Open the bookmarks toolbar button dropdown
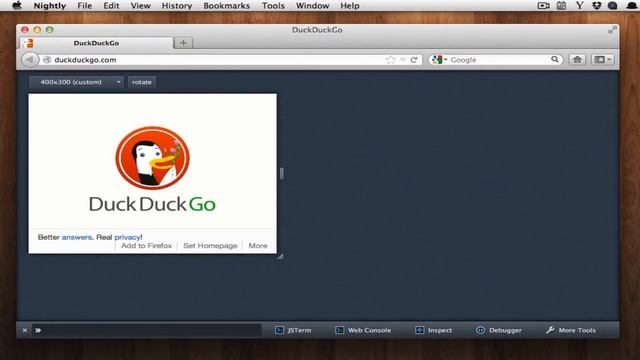 pyautogui.click(x=602, y=60)
